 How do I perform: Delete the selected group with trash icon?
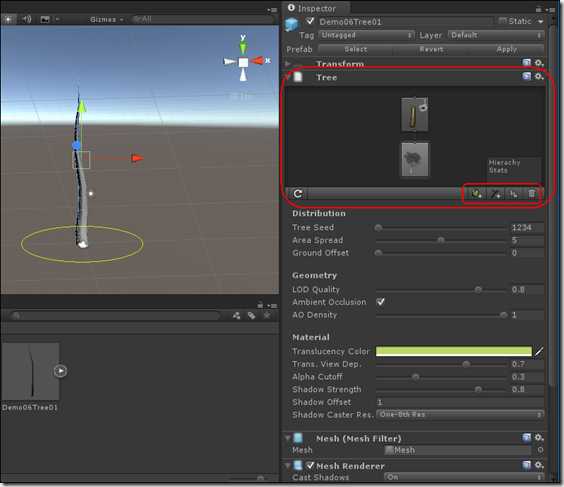pyautogui.click(x=532, y=194)
